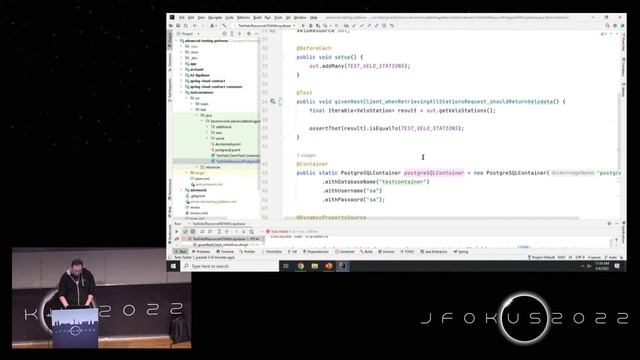Viewport: 640px width, 360px height.
Task: Toggle the Project side tool window tab
Action: pyautogui.click(x=170, y=40)
